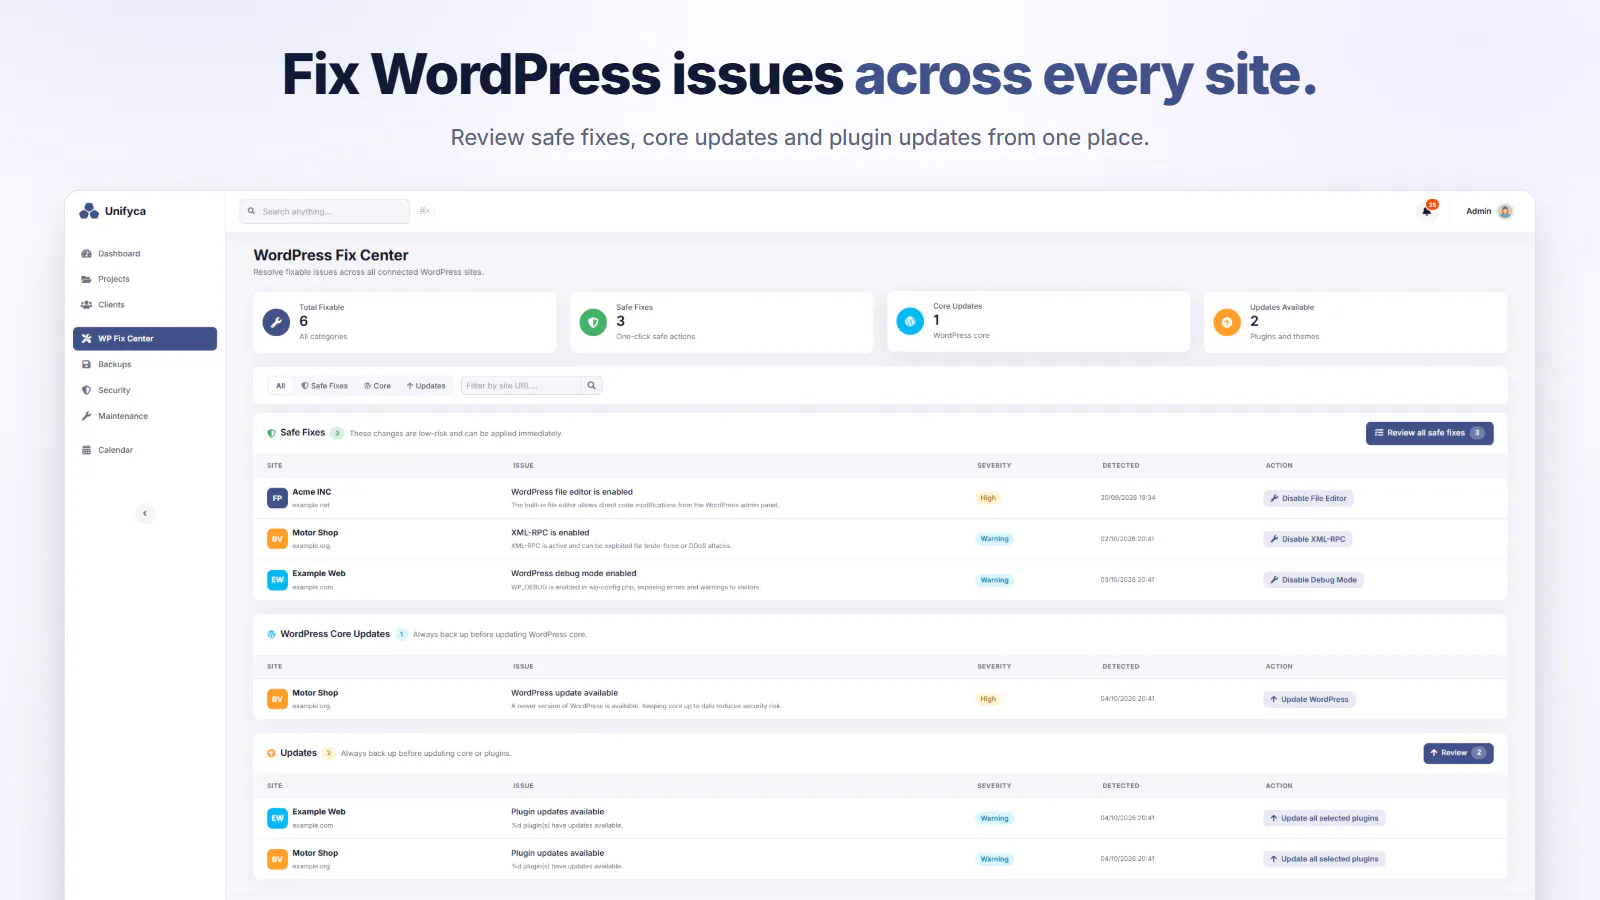This screenshot has width=1600, height=900.
Task: Click the EW avatar in Safe Fixes table
Action: 277,580
